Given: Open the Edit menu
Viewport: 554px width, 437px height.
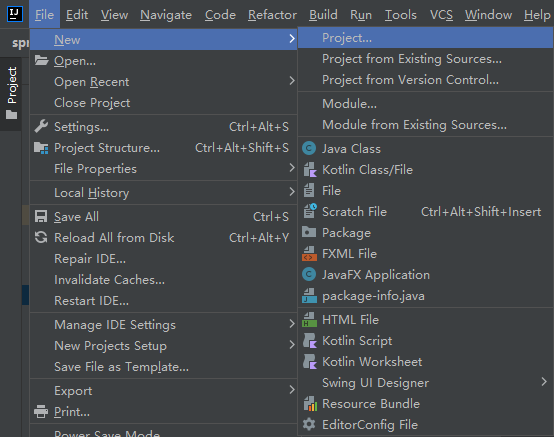Looking at the screenshot, I should 77,14.
